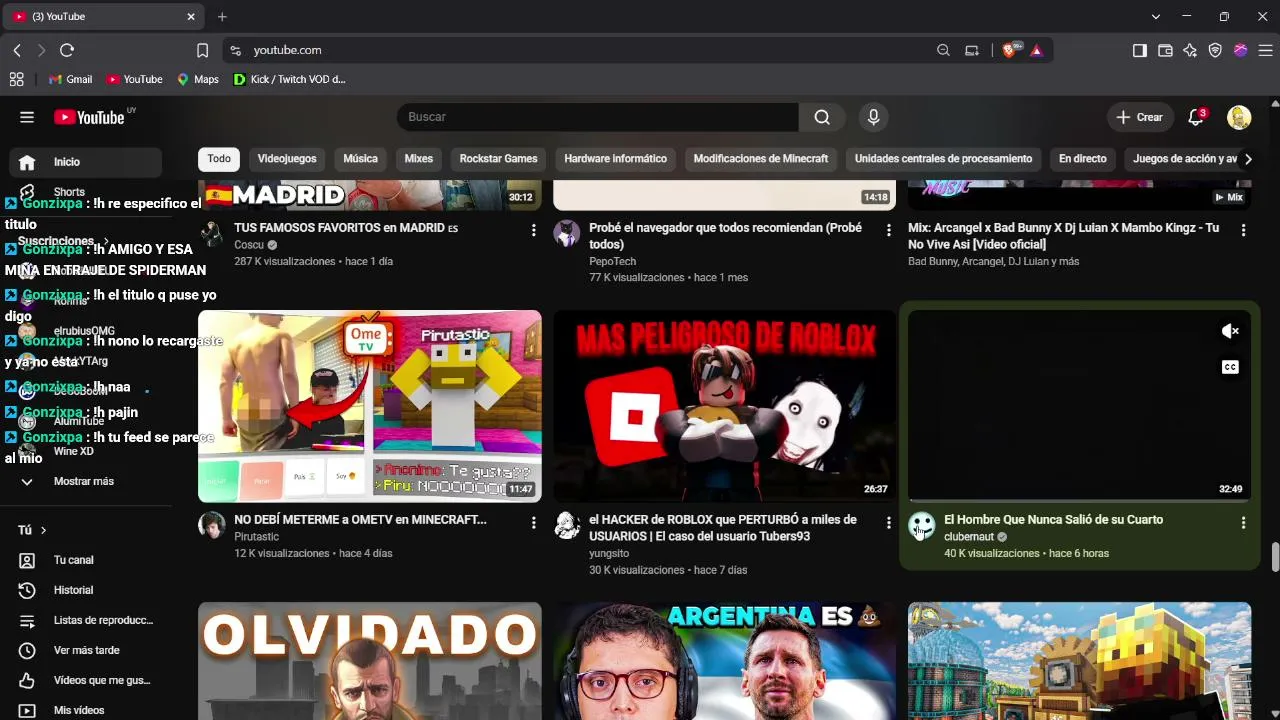Open the browser main menu
This screenshot has width=1280, height=720.
[1265, 50]
